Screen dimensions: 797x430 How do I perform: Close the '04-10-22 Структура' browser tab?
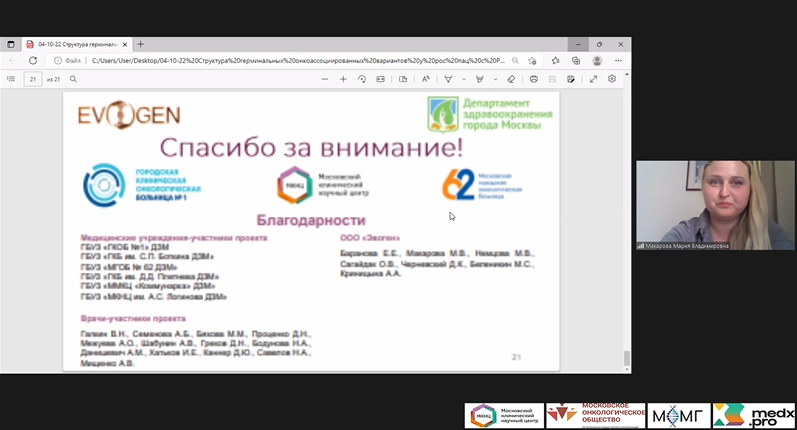(125, 44)
